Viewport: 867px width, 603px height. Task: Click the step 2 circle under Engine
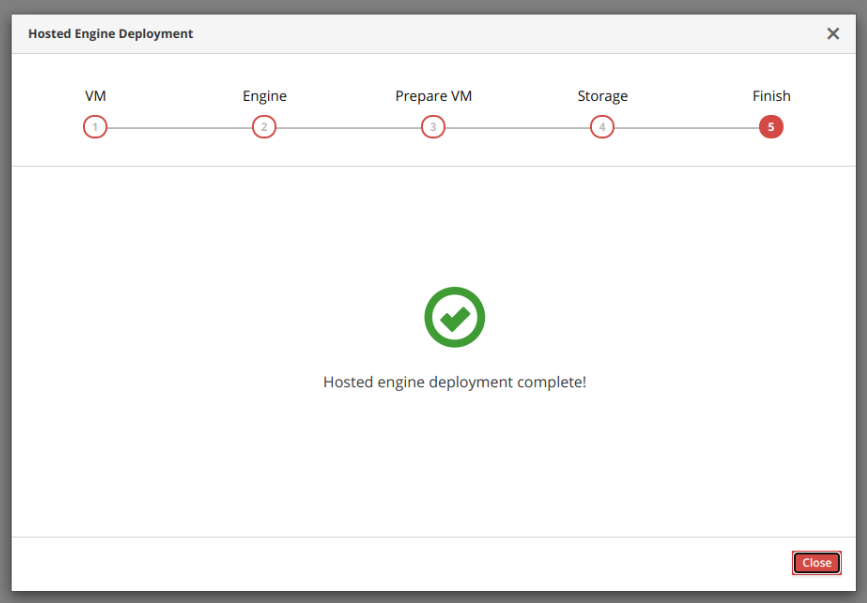(264, 127)
